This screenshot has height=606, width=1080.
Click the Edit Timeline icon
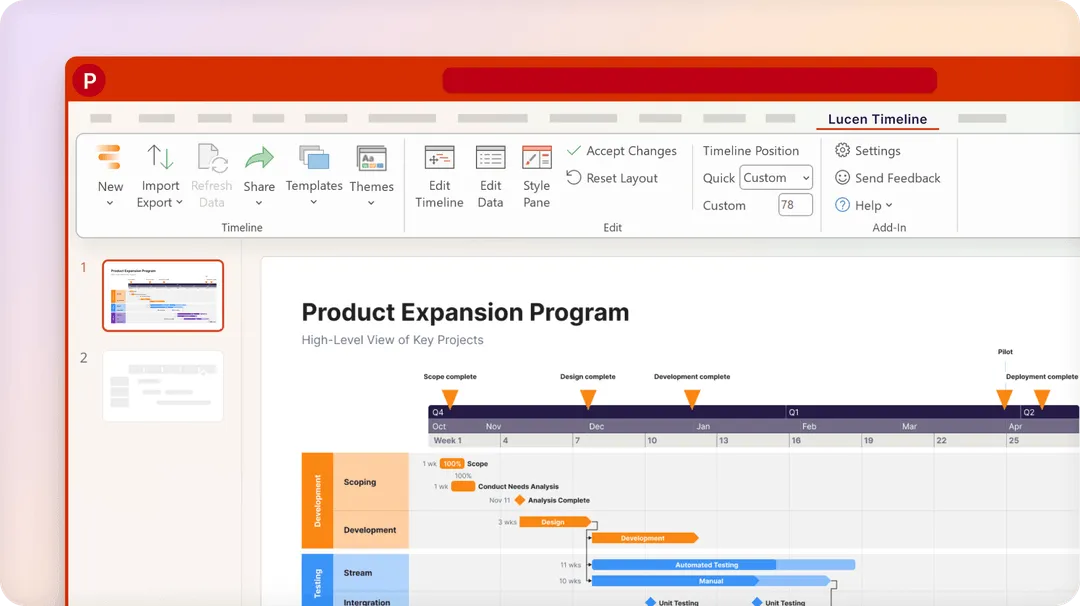(x=439, y=158)
